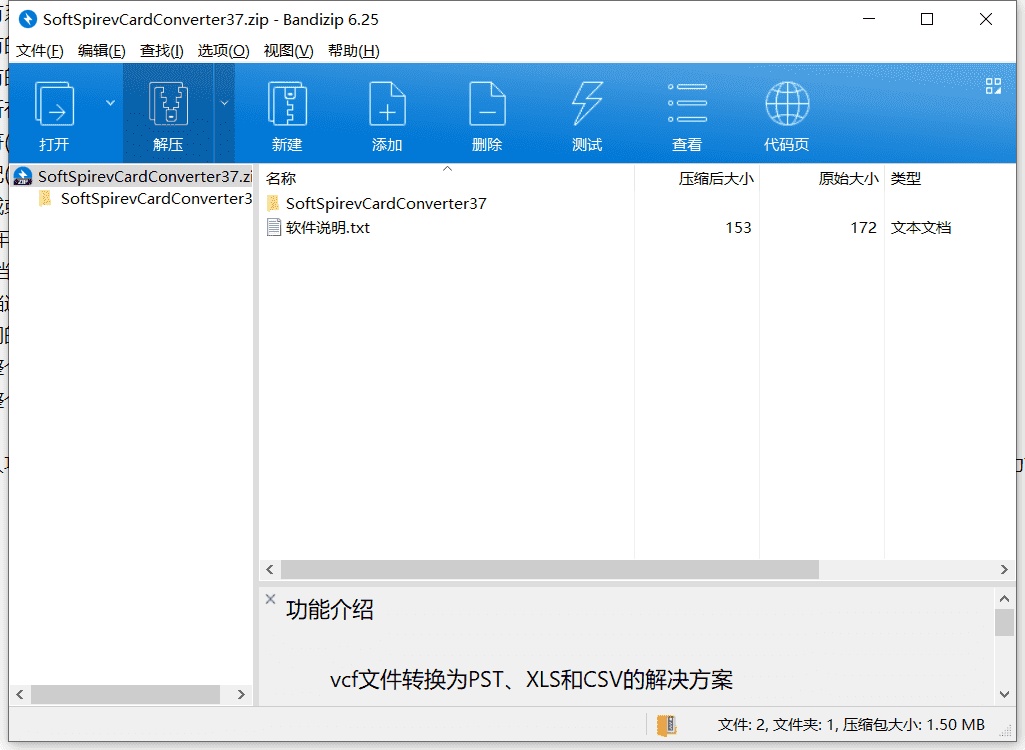Click the 查看 (View) toolbar icon

(x=687, y=103)
